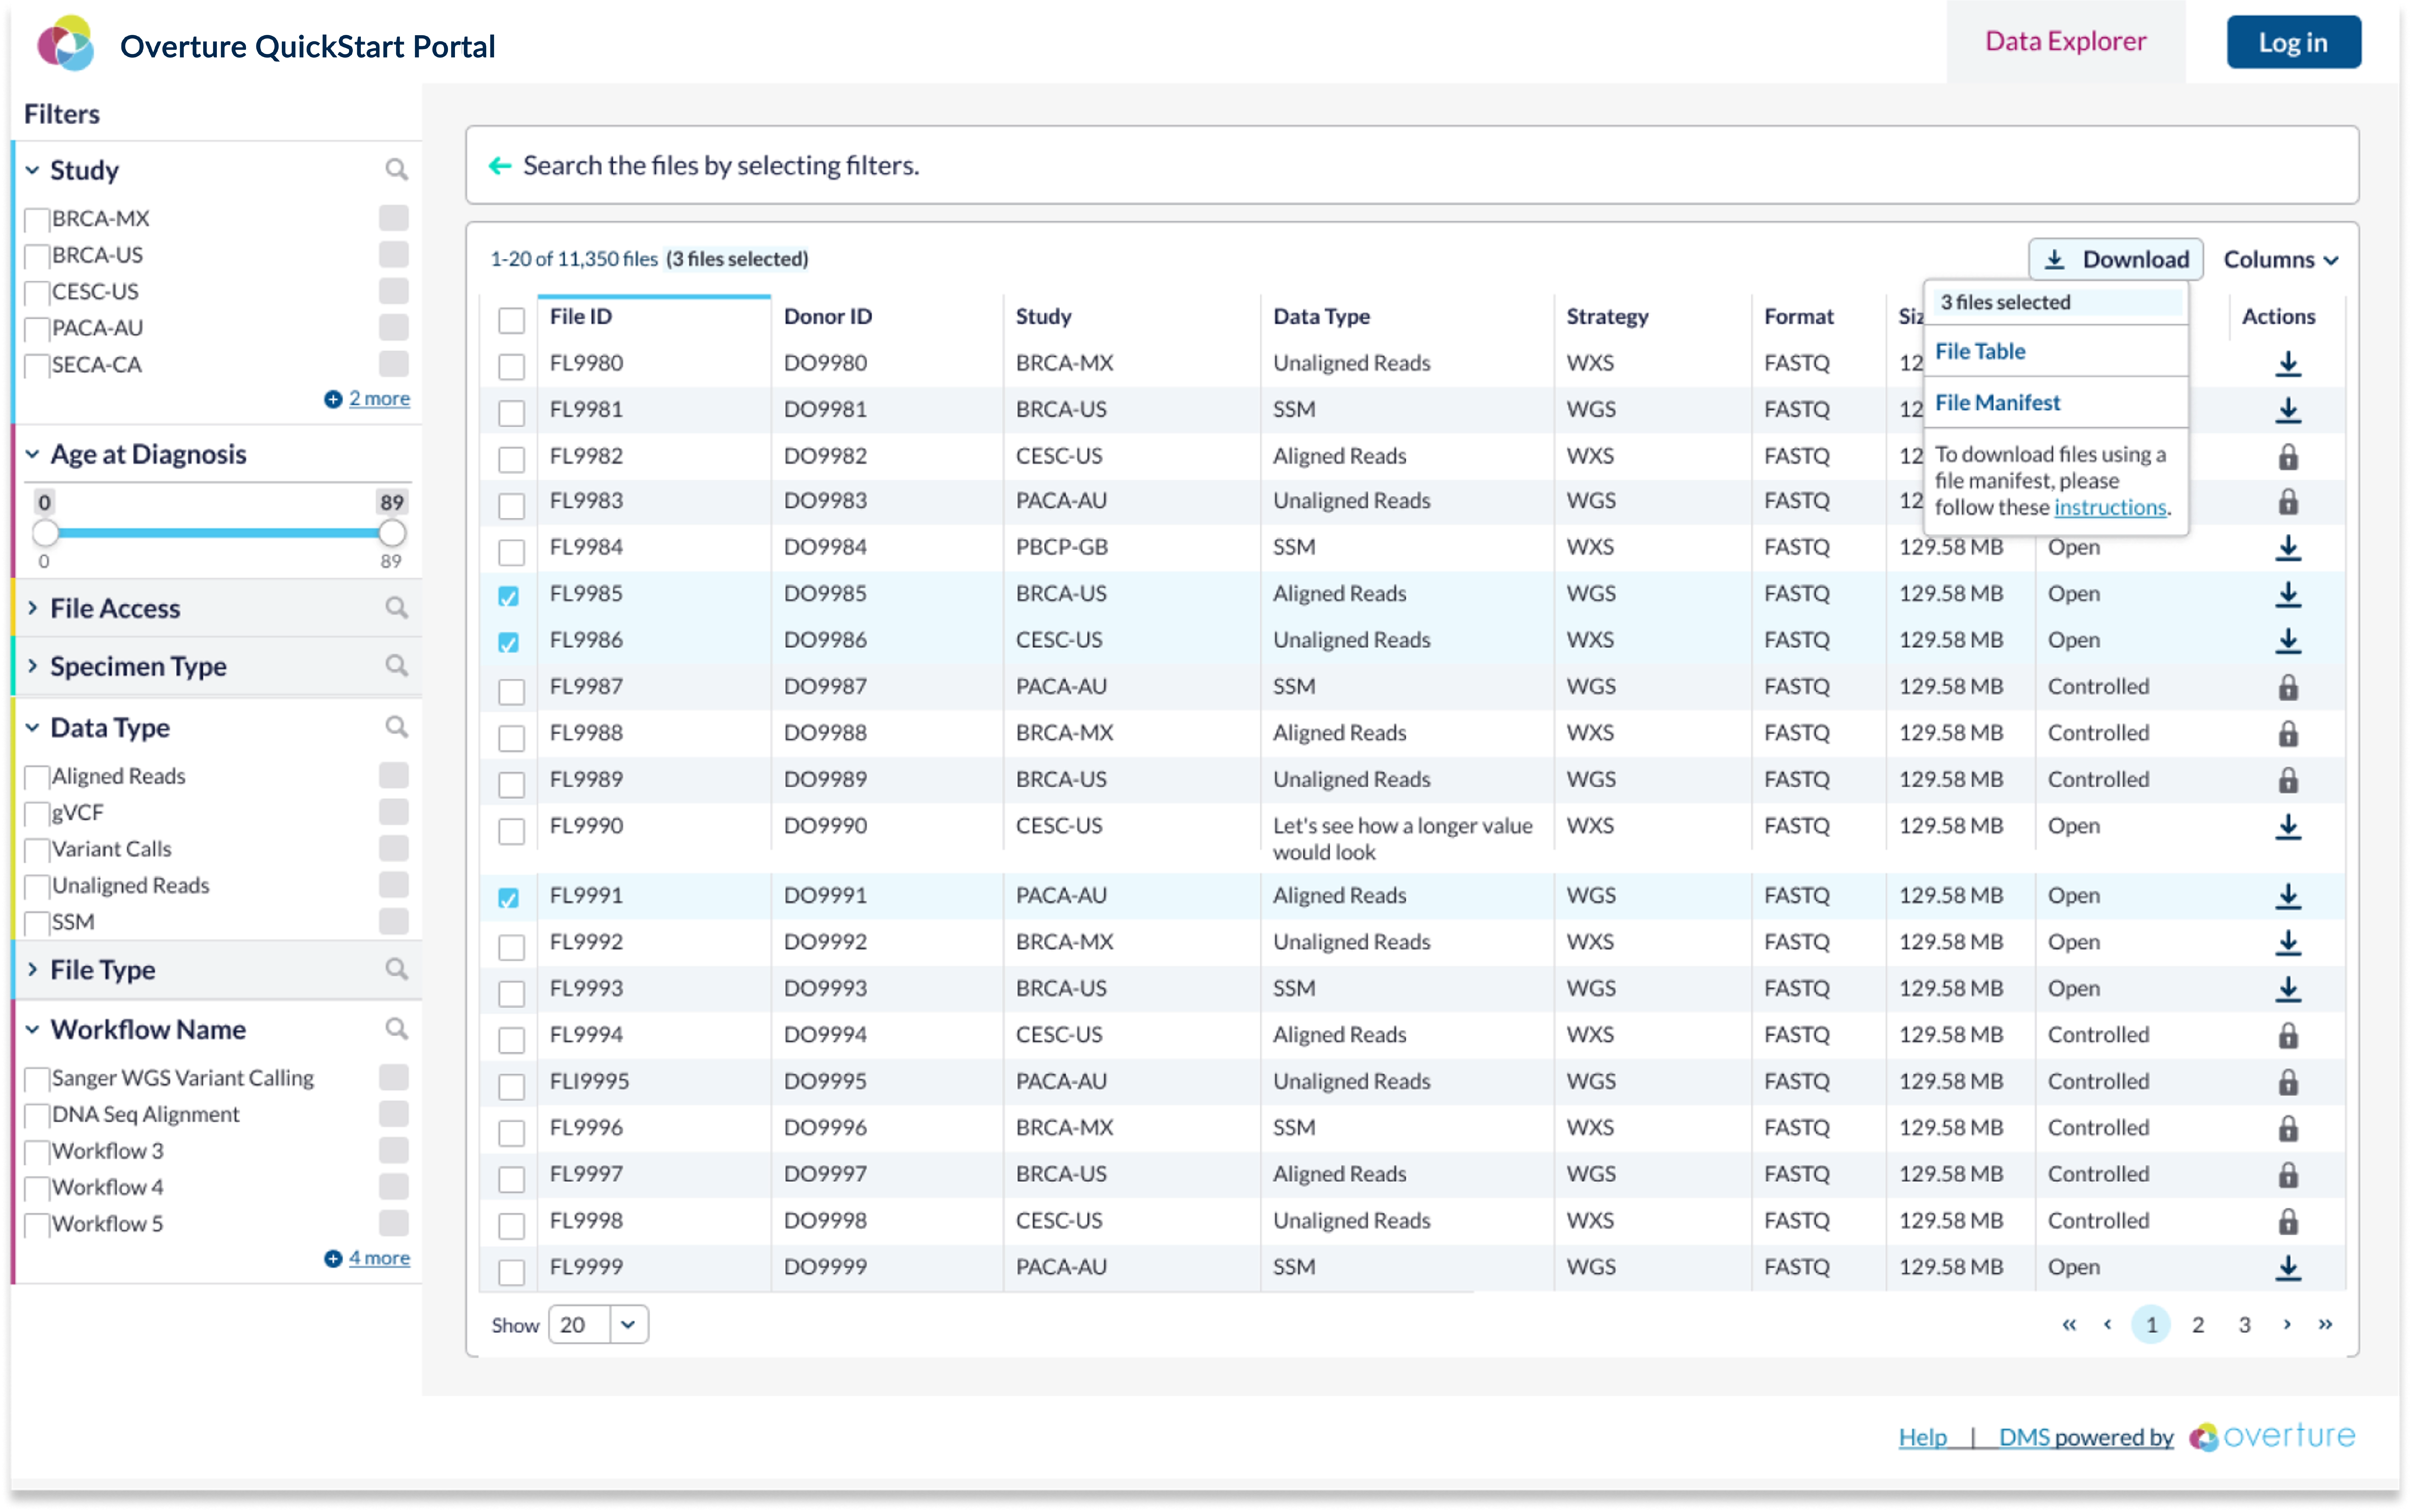Click the lock icon for file FL9983

click(x=2288, y=502)
